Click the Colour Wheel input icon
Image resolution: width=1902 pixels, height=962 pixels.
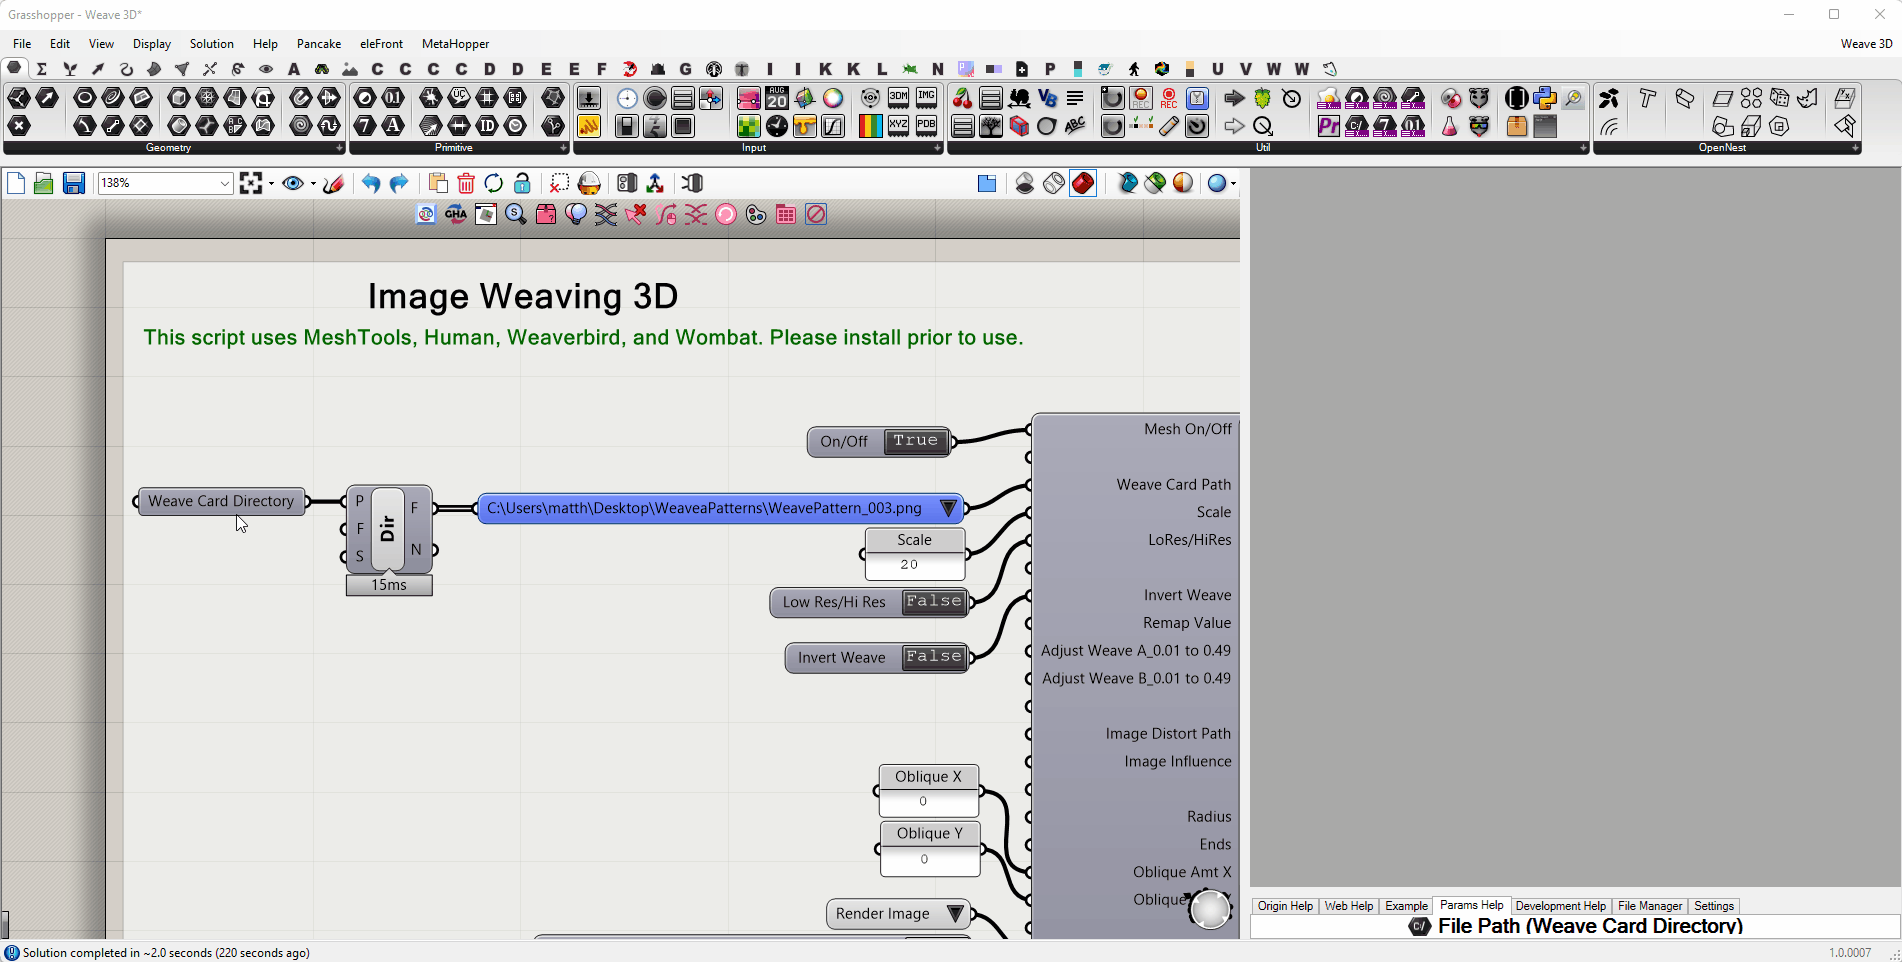(x=833, y=98)
